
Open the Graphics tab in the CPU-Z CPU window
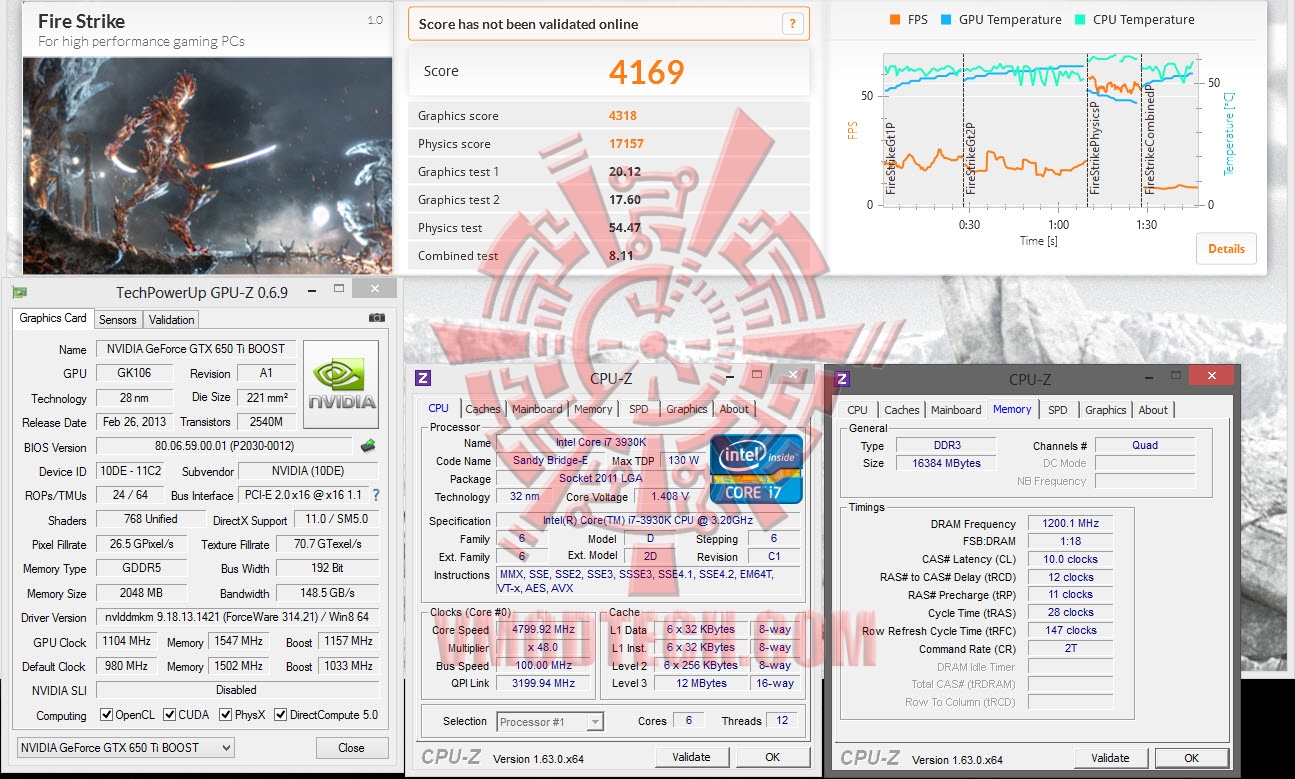[686, 409]
